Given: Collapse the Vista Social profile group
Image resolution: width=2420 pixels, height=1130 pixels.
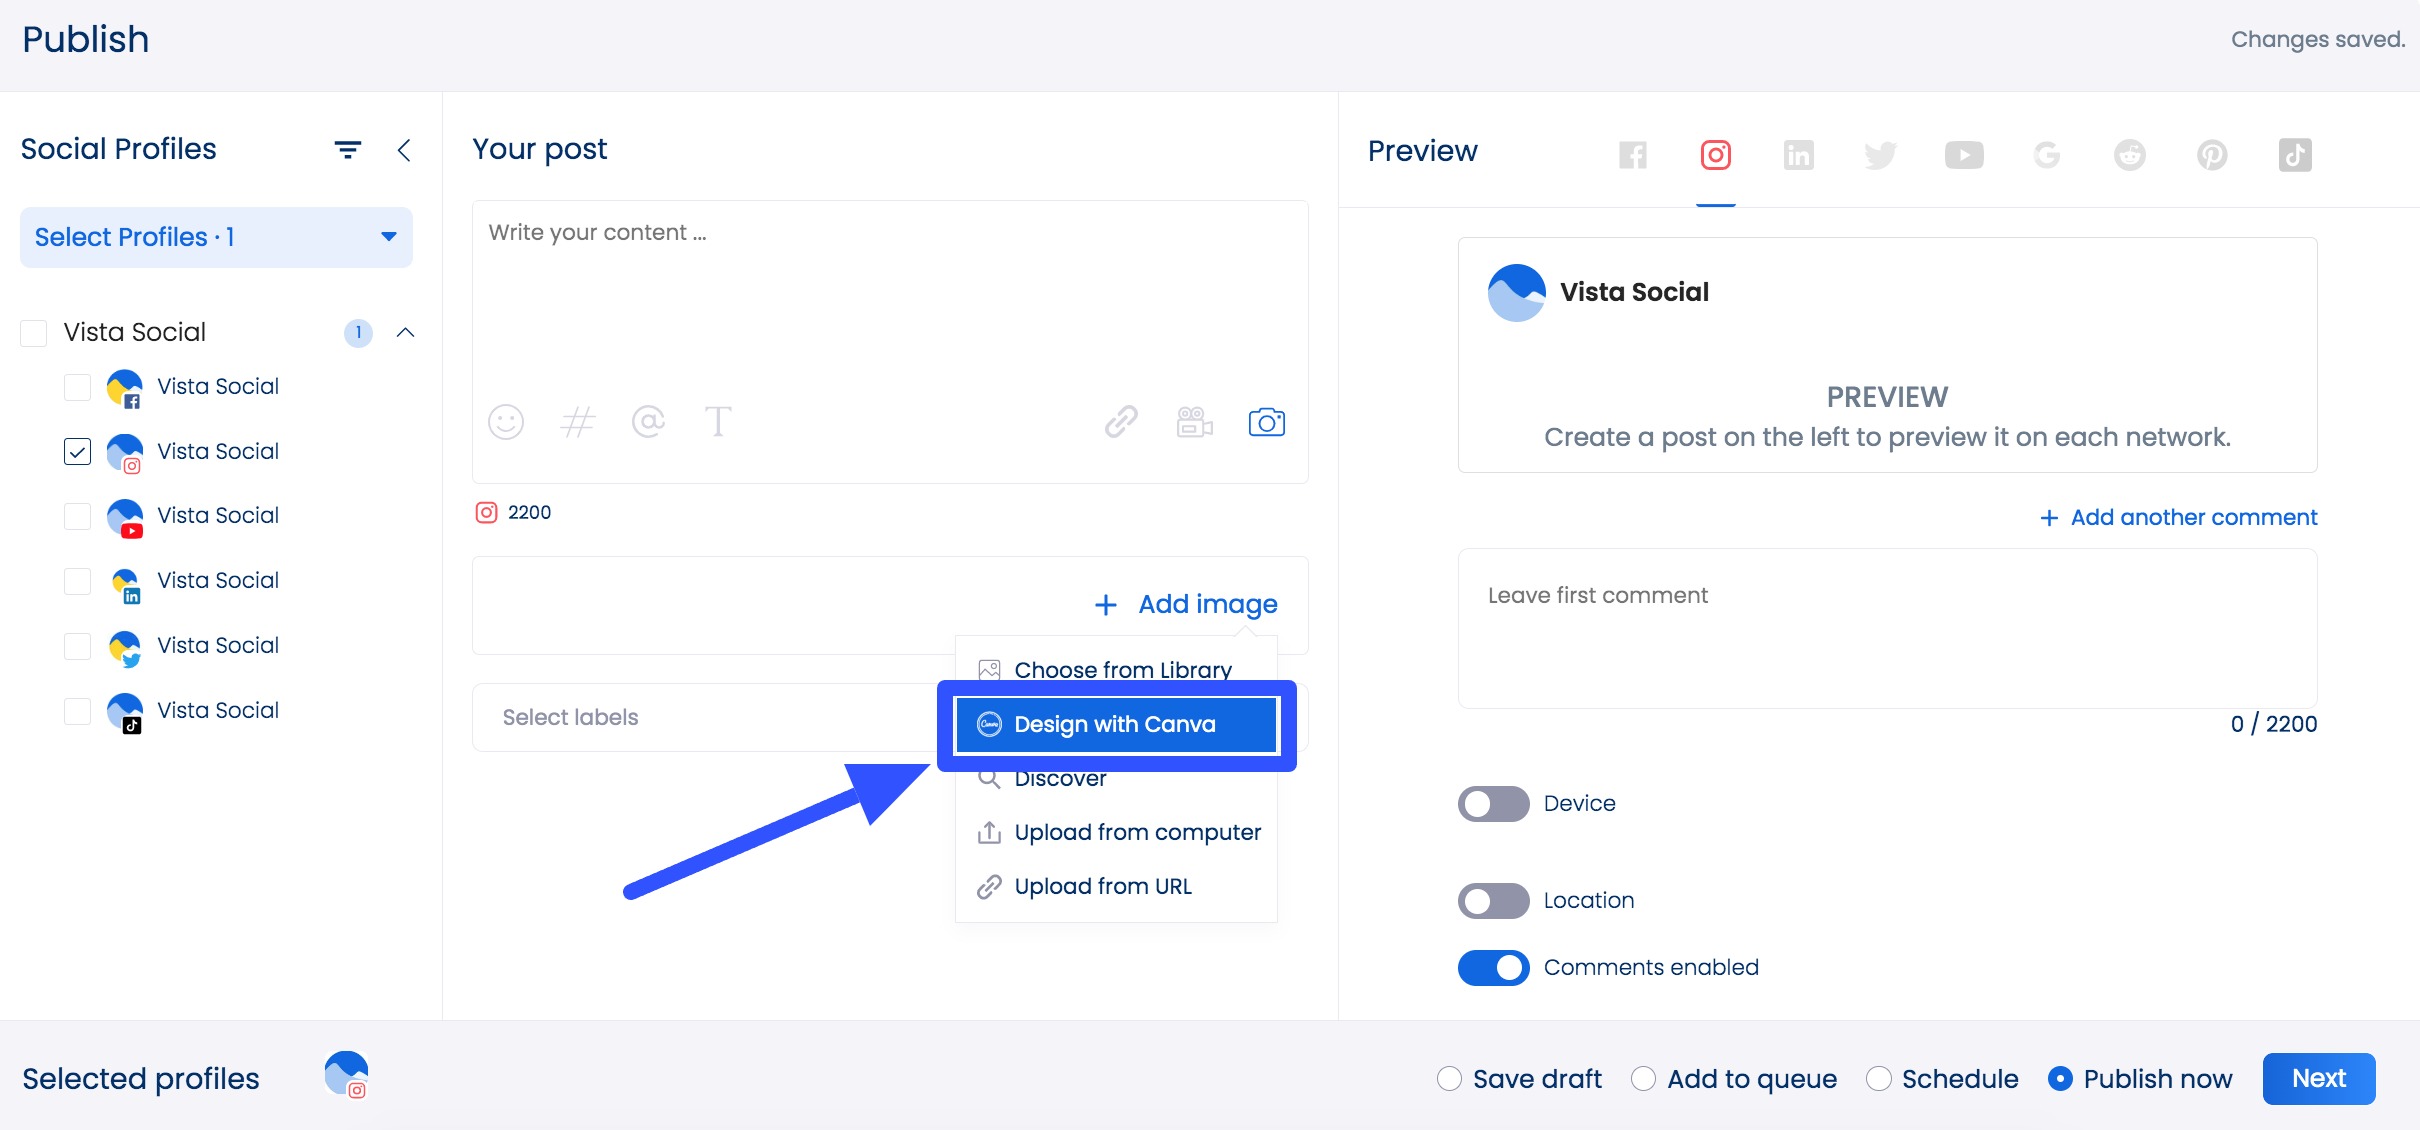Looking at the screenshot, I should [406, 333].
